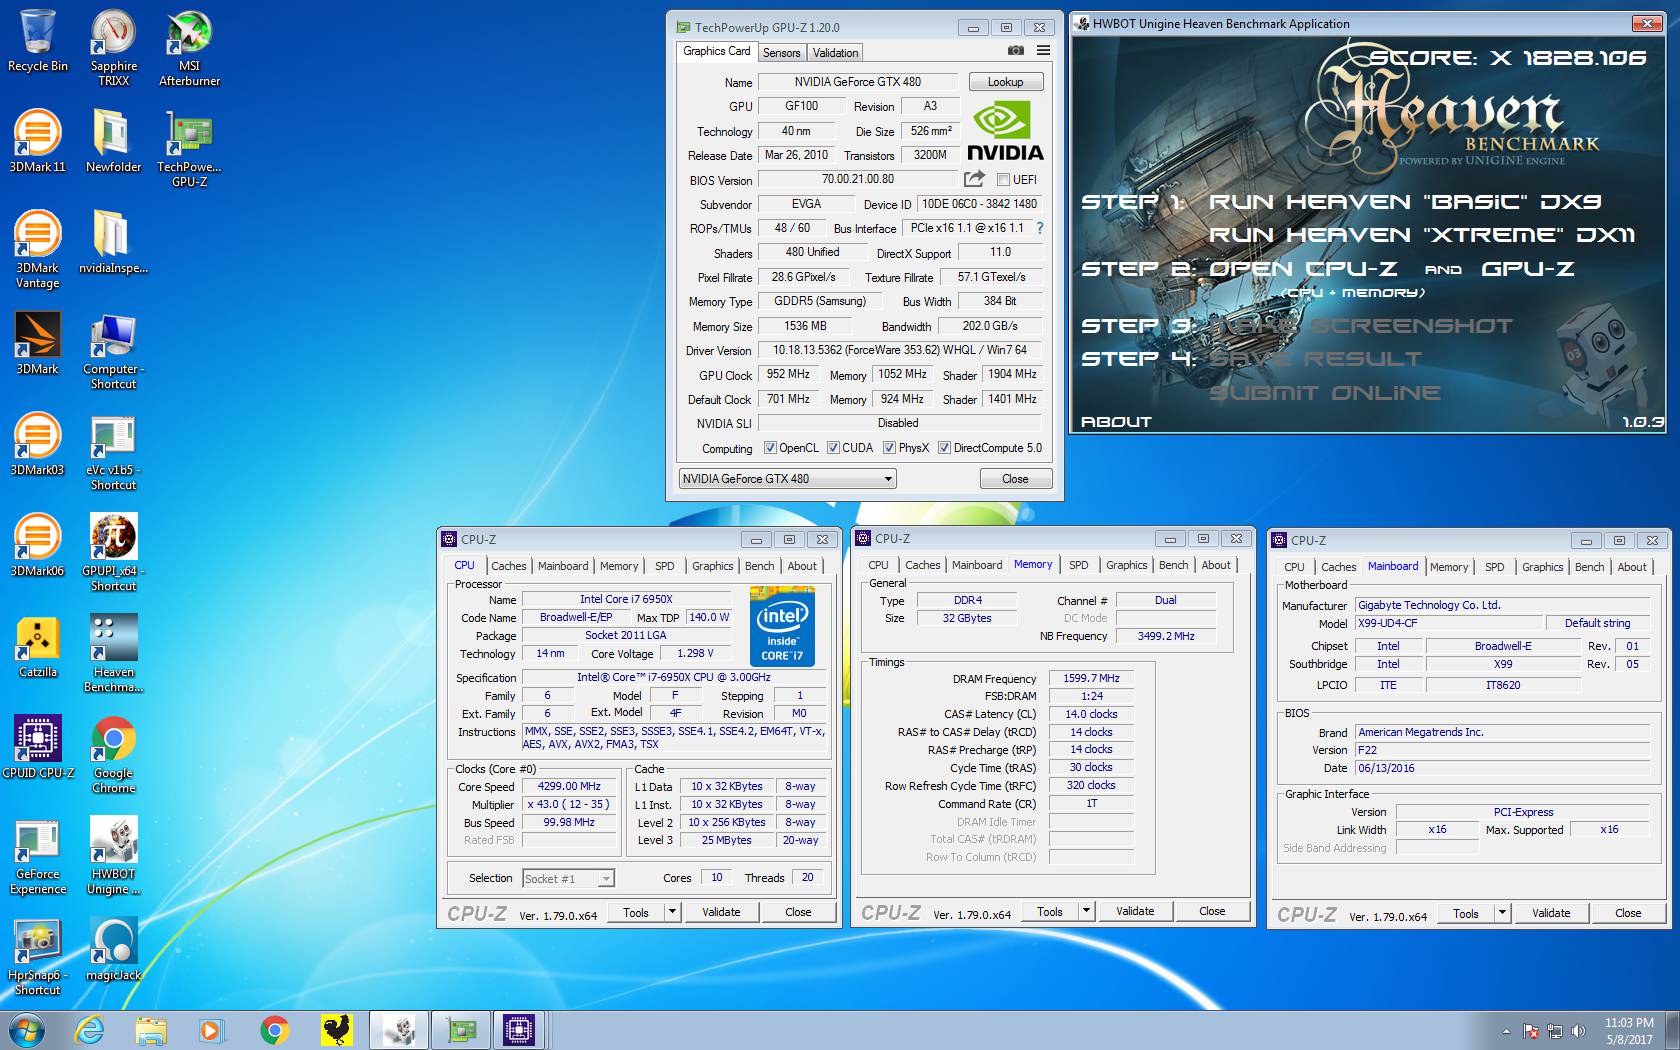
Task: Open Graphics tab in CPU tab window
Action: click(713, 566)
